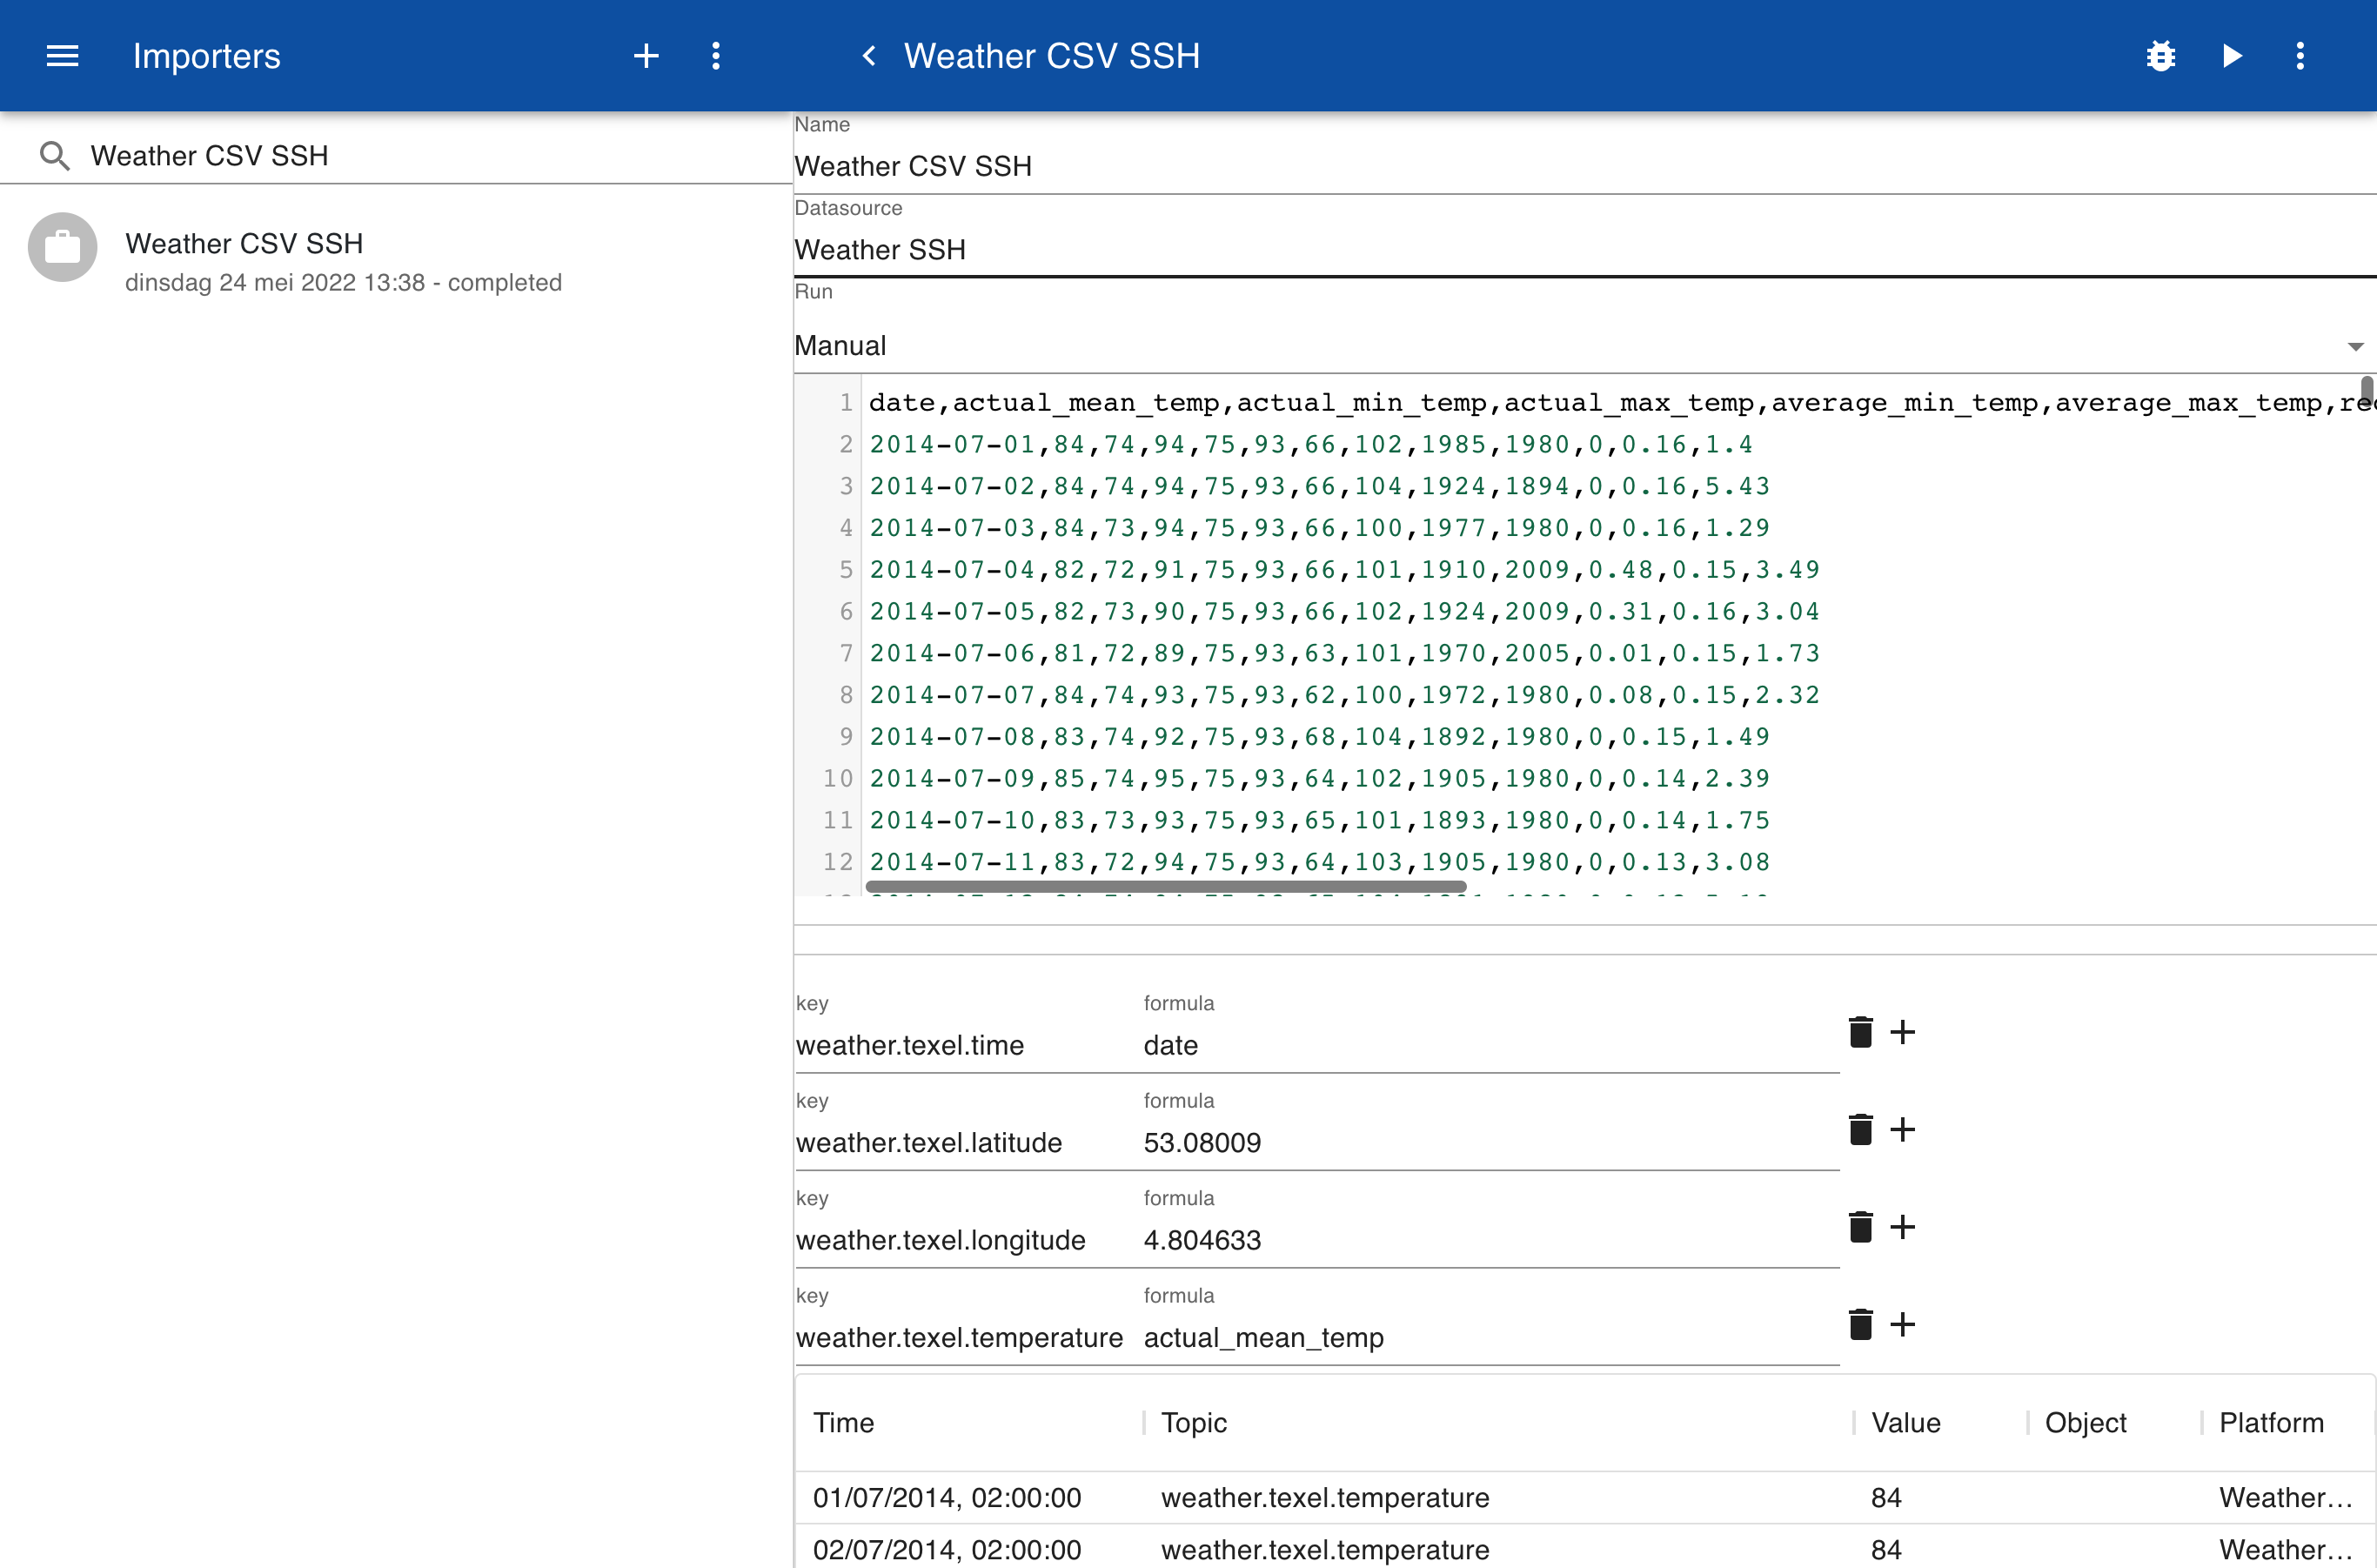Click the vertical scrollbar of the CSV editor
The image size is (2377, 1568).
pos(2366,390)
